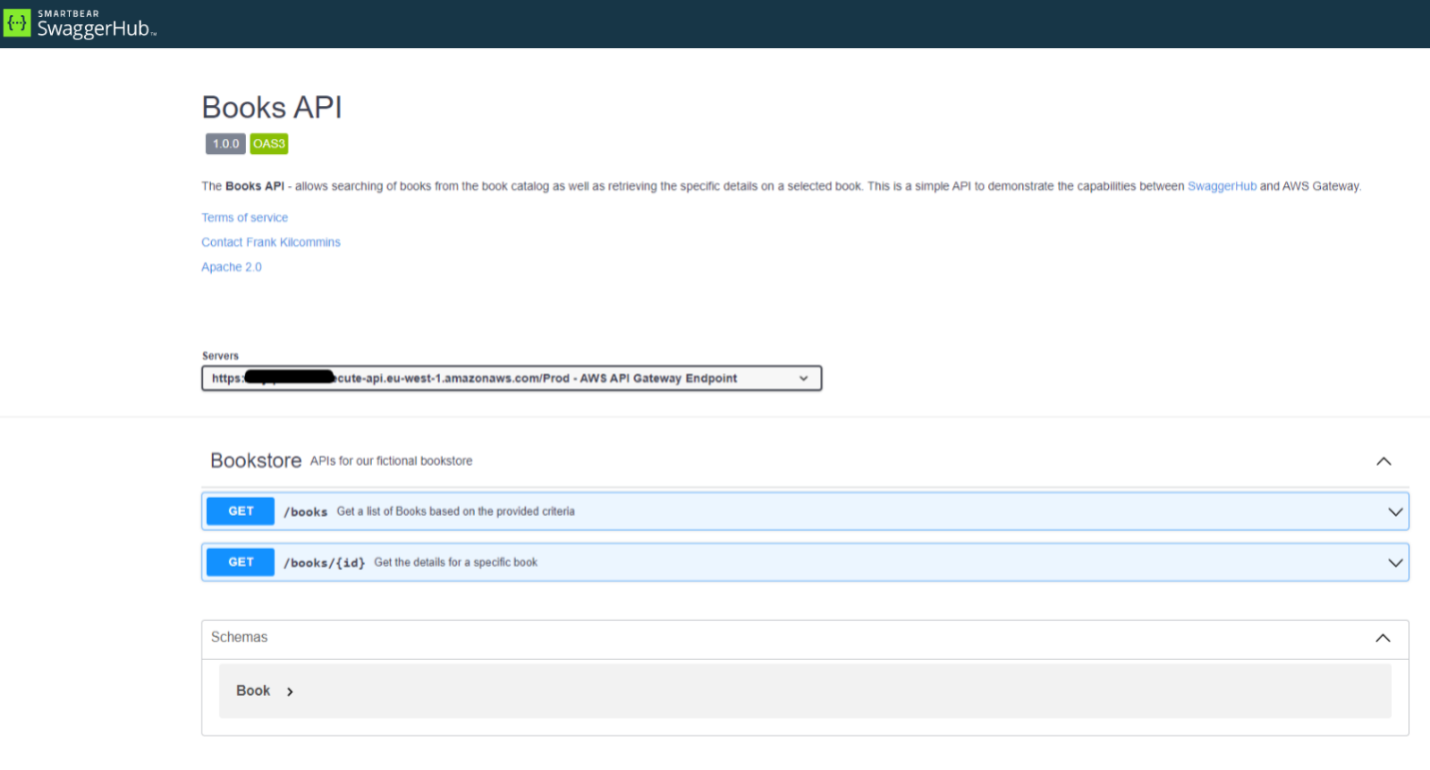
Task: Open the Terms of service link
Action: 244,218
